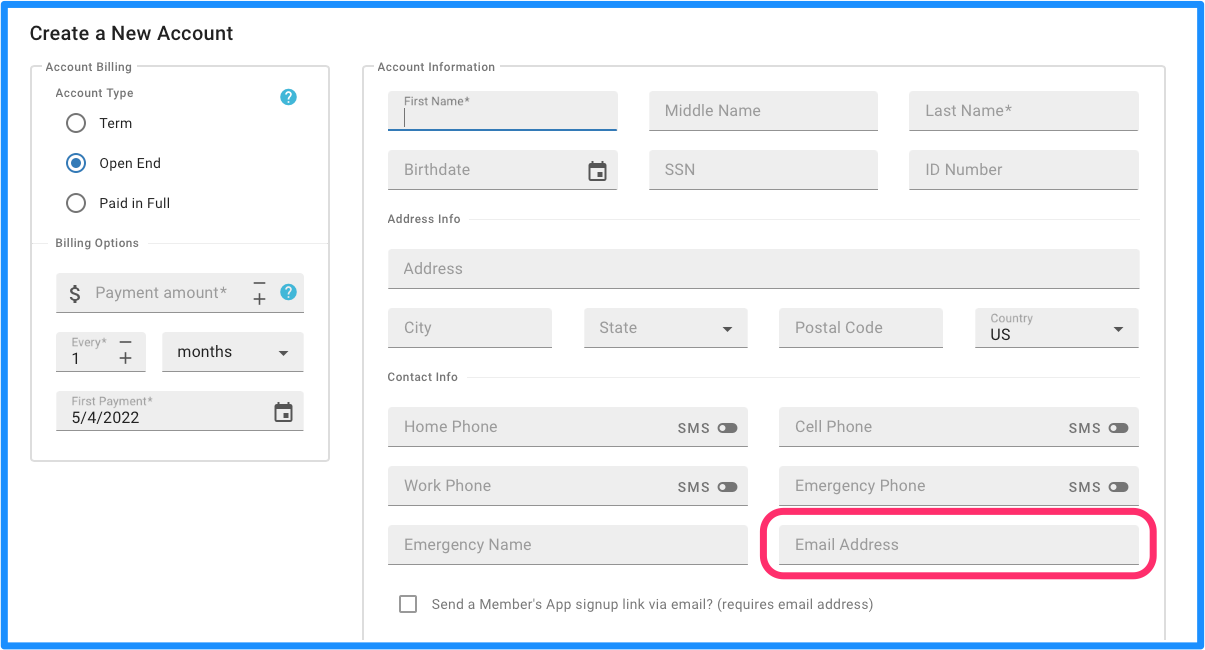Screen dimensions: 1205x650
Task: Click the First Name input field
Action: (500, 113)
